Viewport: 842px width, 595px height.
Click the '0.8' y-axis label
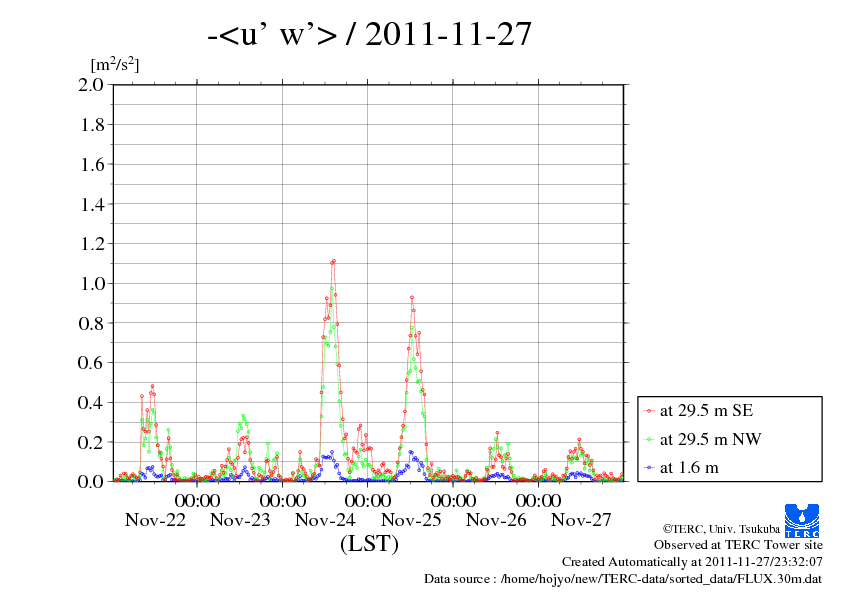click(91, 323)
